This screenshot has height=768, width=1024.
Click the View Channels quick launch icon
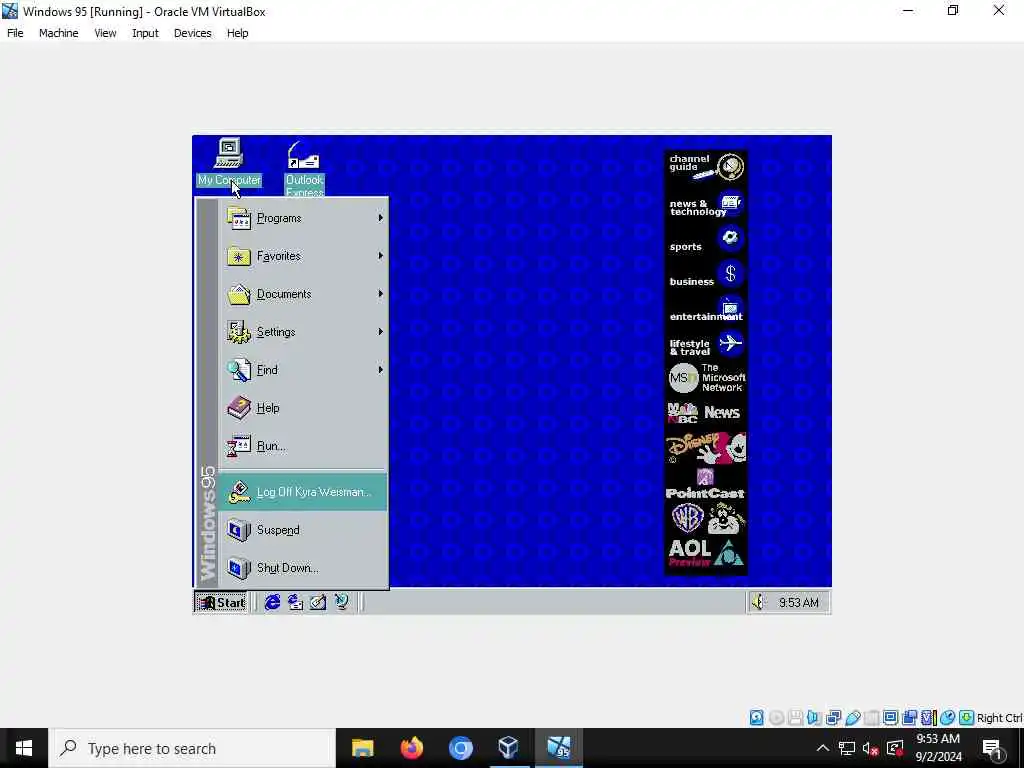[341, 602]
